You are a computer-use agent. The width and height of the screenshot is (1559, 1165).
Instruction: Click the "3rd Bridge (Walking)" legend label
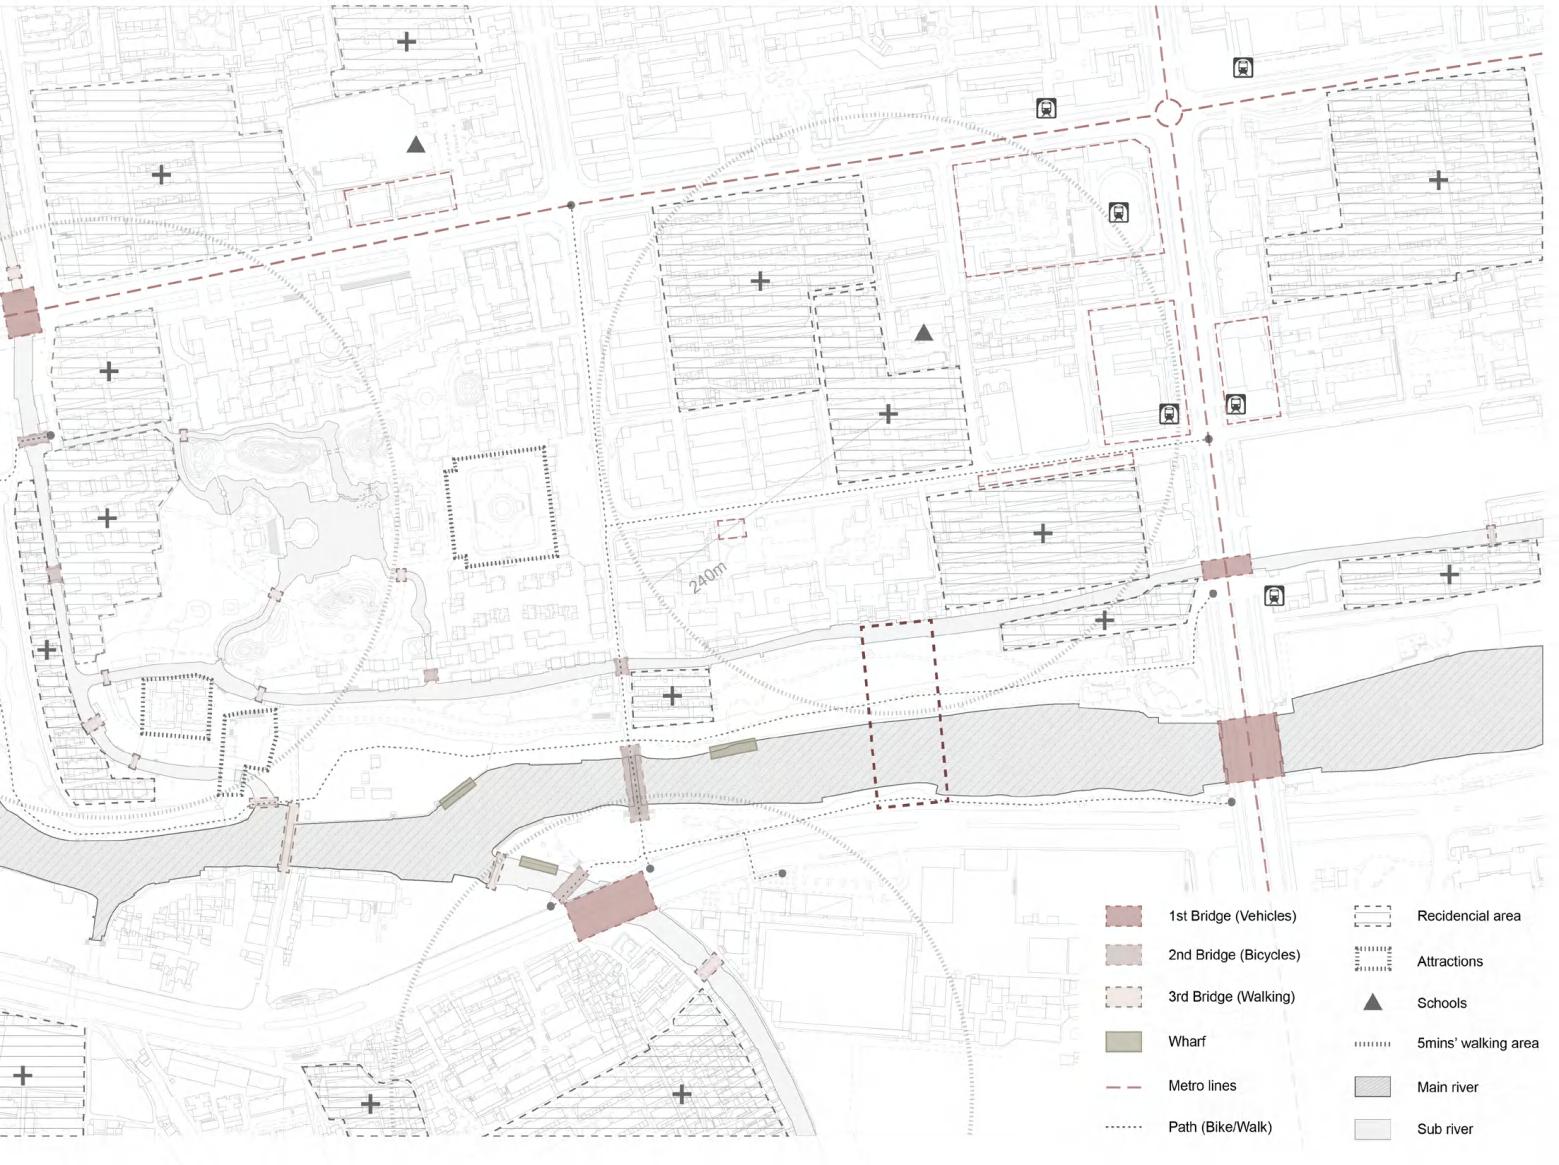coord(1231,997)
